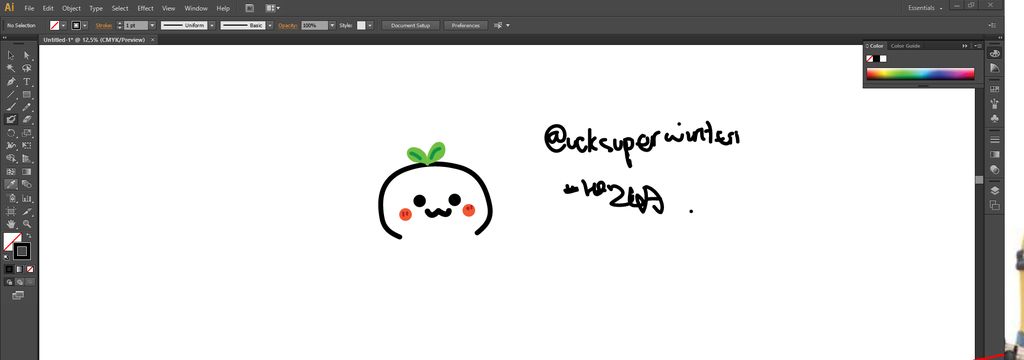Open the Gradient panel icon in the dock

995,155
